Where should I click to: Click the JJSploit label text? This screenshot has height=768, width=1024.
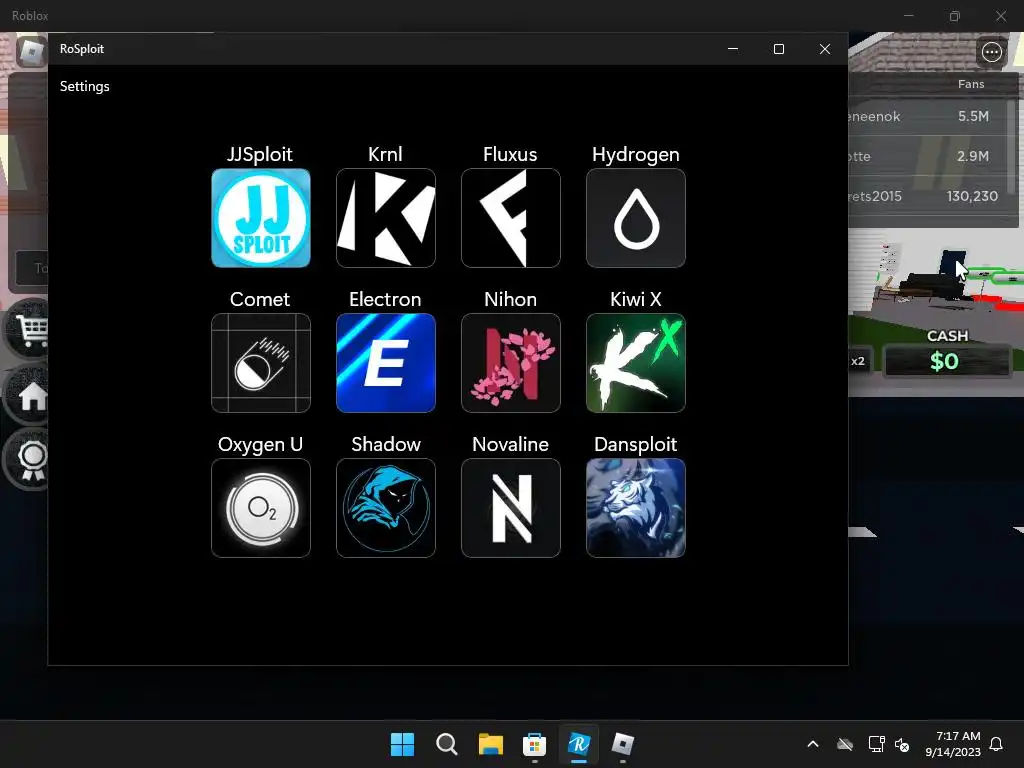click(260, 154)
